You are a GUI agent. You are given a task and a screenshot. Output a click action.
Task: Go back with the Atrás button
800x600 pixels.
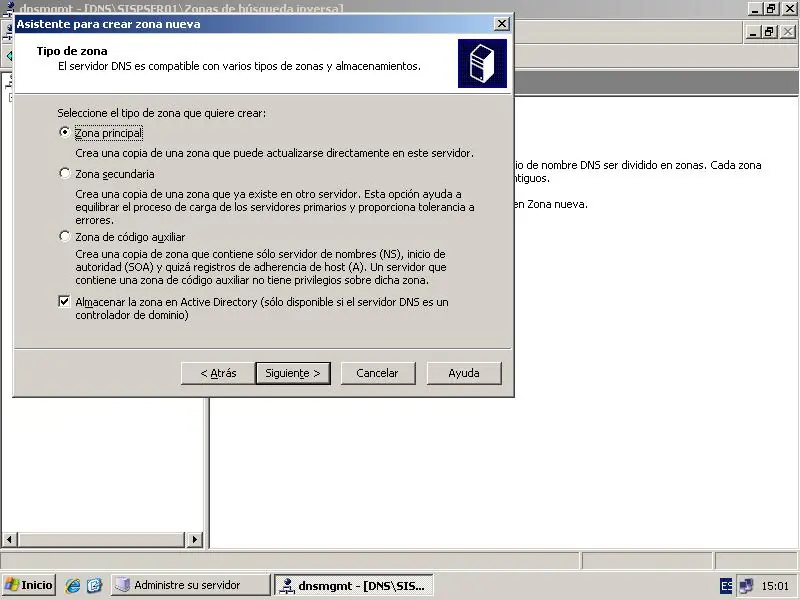[218, 373]
